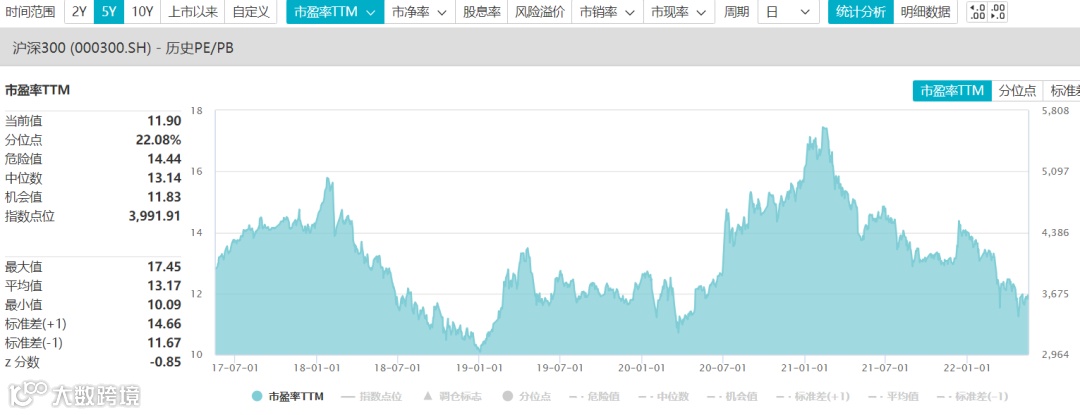Click the 最小值 10.09 value
Screen dimensions: 1080x415
(x=164, y=305)
